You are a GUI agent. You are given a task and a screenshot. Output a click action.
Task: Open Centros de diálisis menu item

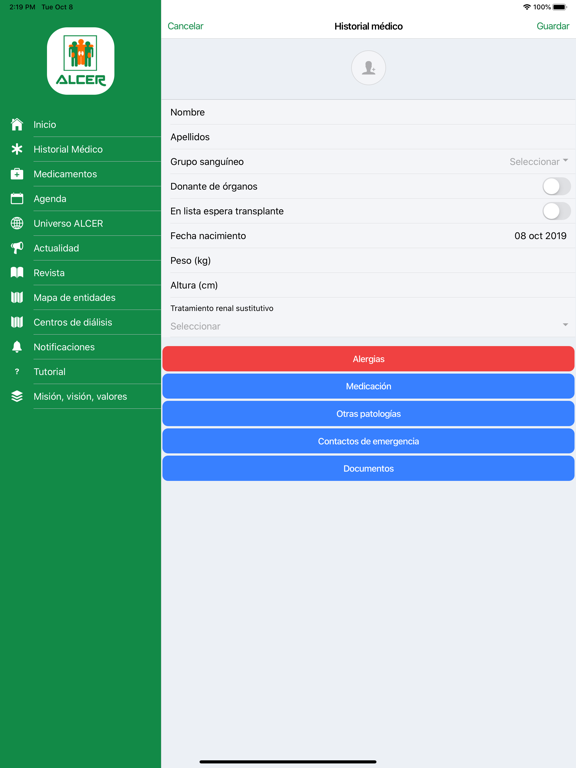(73, 322)
